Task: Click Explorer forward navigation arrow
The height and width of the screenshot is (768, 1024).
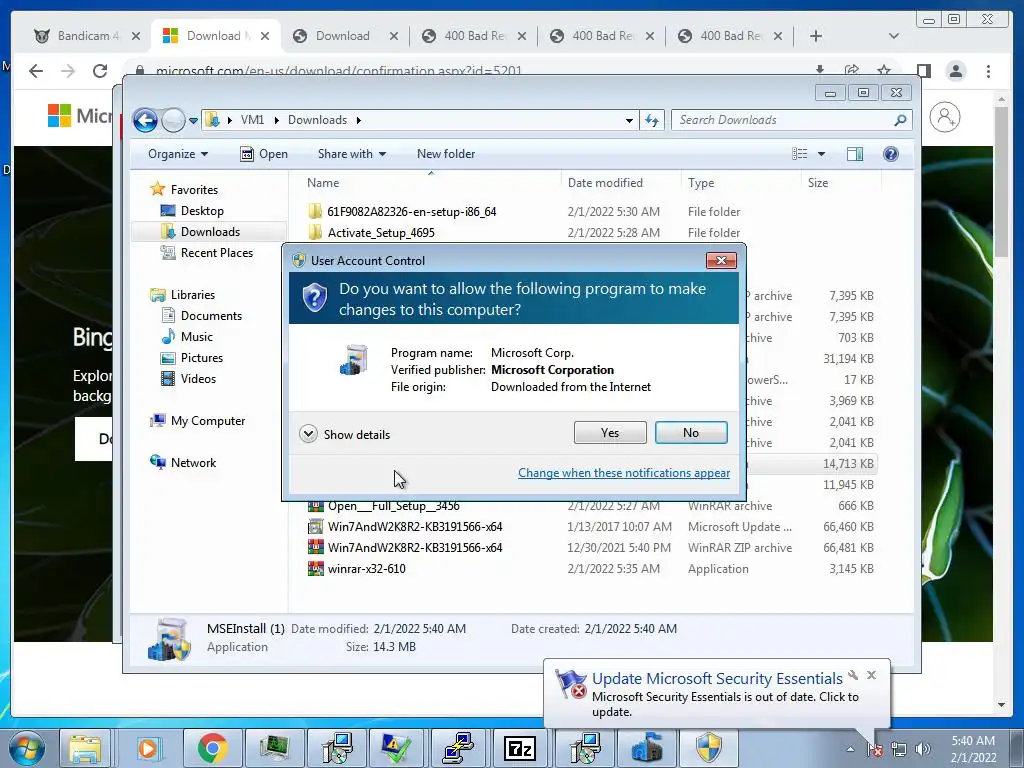Action: 173,120
